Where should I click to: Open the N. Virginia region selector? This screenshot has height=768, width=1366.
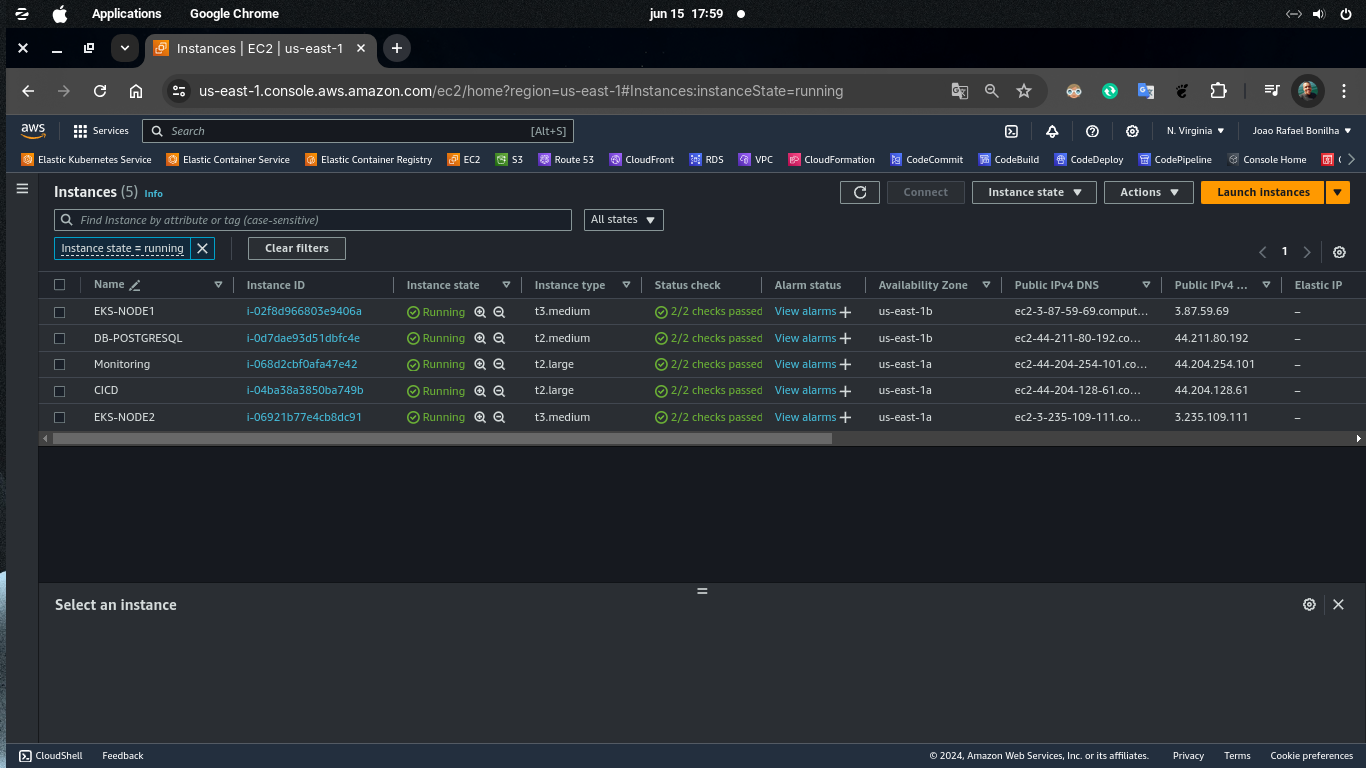point(1195,131)
